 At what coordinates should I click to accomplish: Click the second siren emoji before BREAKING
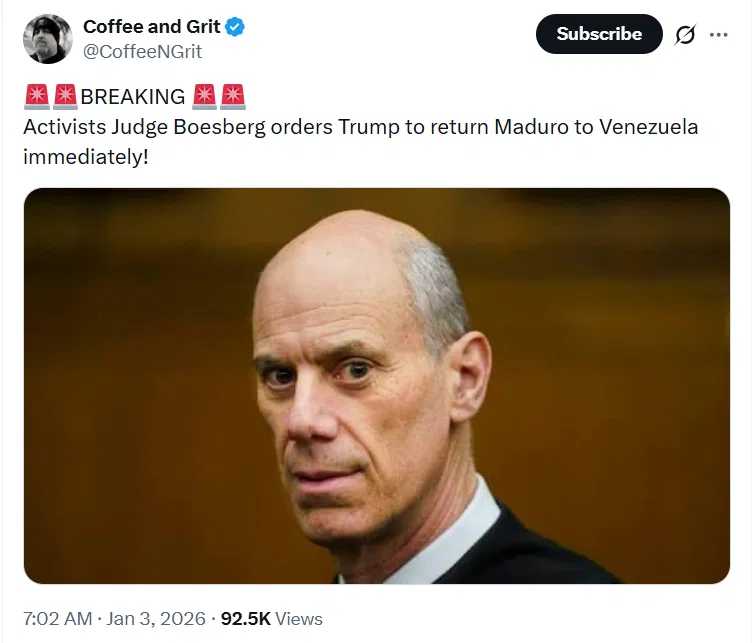tap(65, 96)
